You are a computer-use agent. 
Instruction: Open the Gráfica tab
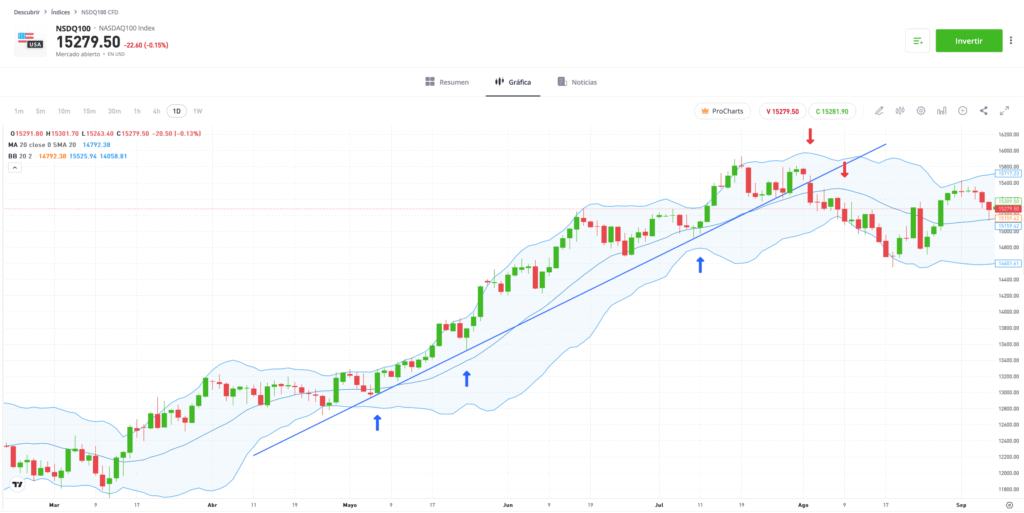click(x=513, y=82)
